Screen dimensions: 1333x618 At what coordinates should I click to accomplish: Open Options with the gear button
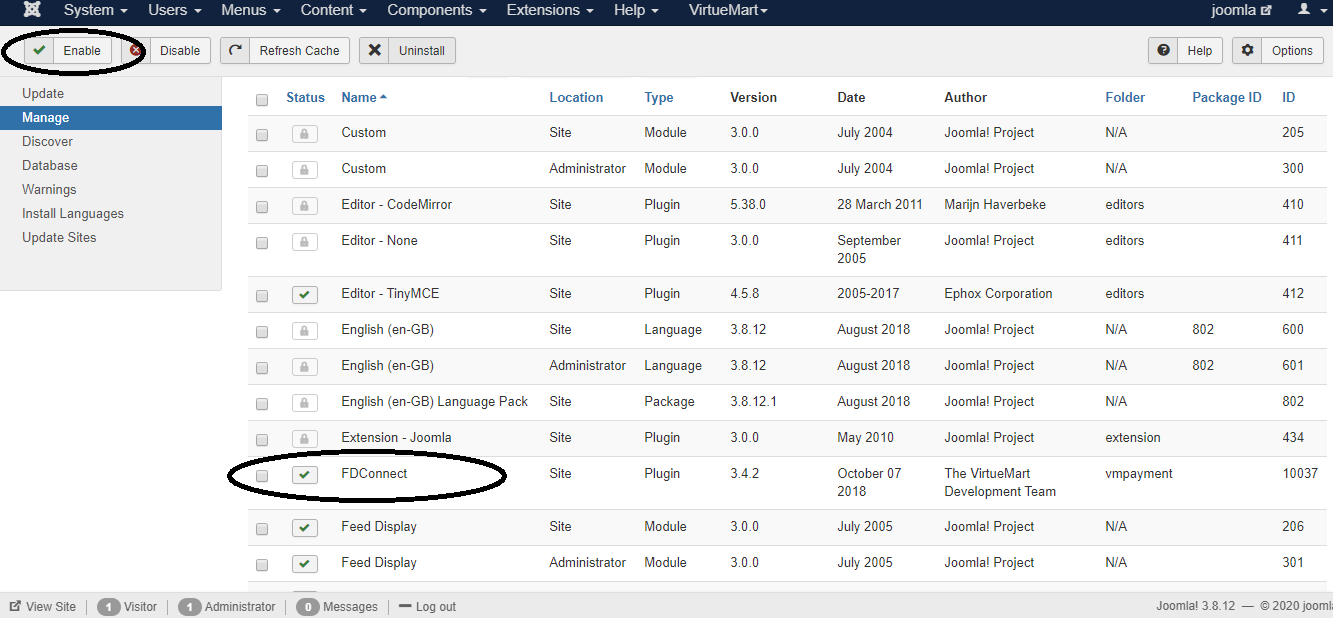[1278, 50]
